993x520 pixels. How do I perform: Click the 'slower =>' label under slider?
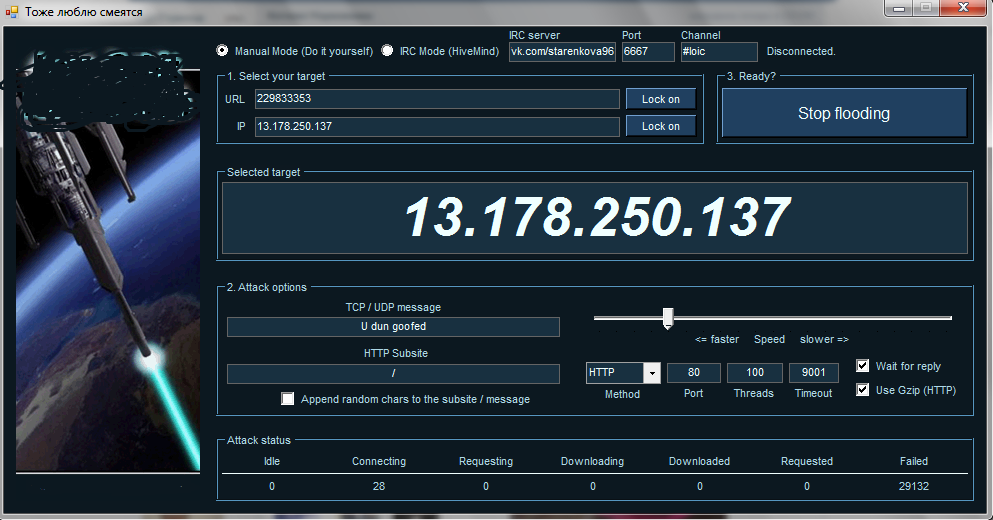point(824,339)
